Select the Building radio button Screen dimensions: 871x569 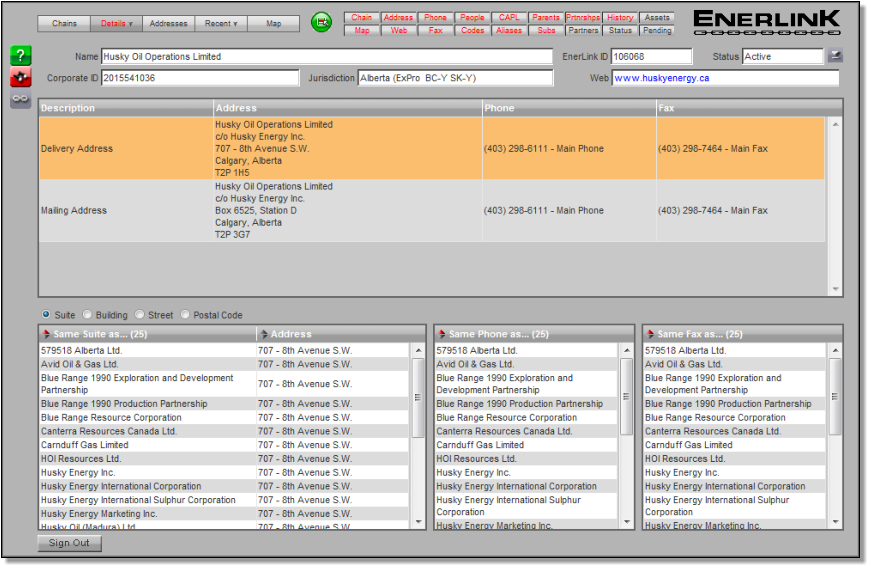(87, 315)
